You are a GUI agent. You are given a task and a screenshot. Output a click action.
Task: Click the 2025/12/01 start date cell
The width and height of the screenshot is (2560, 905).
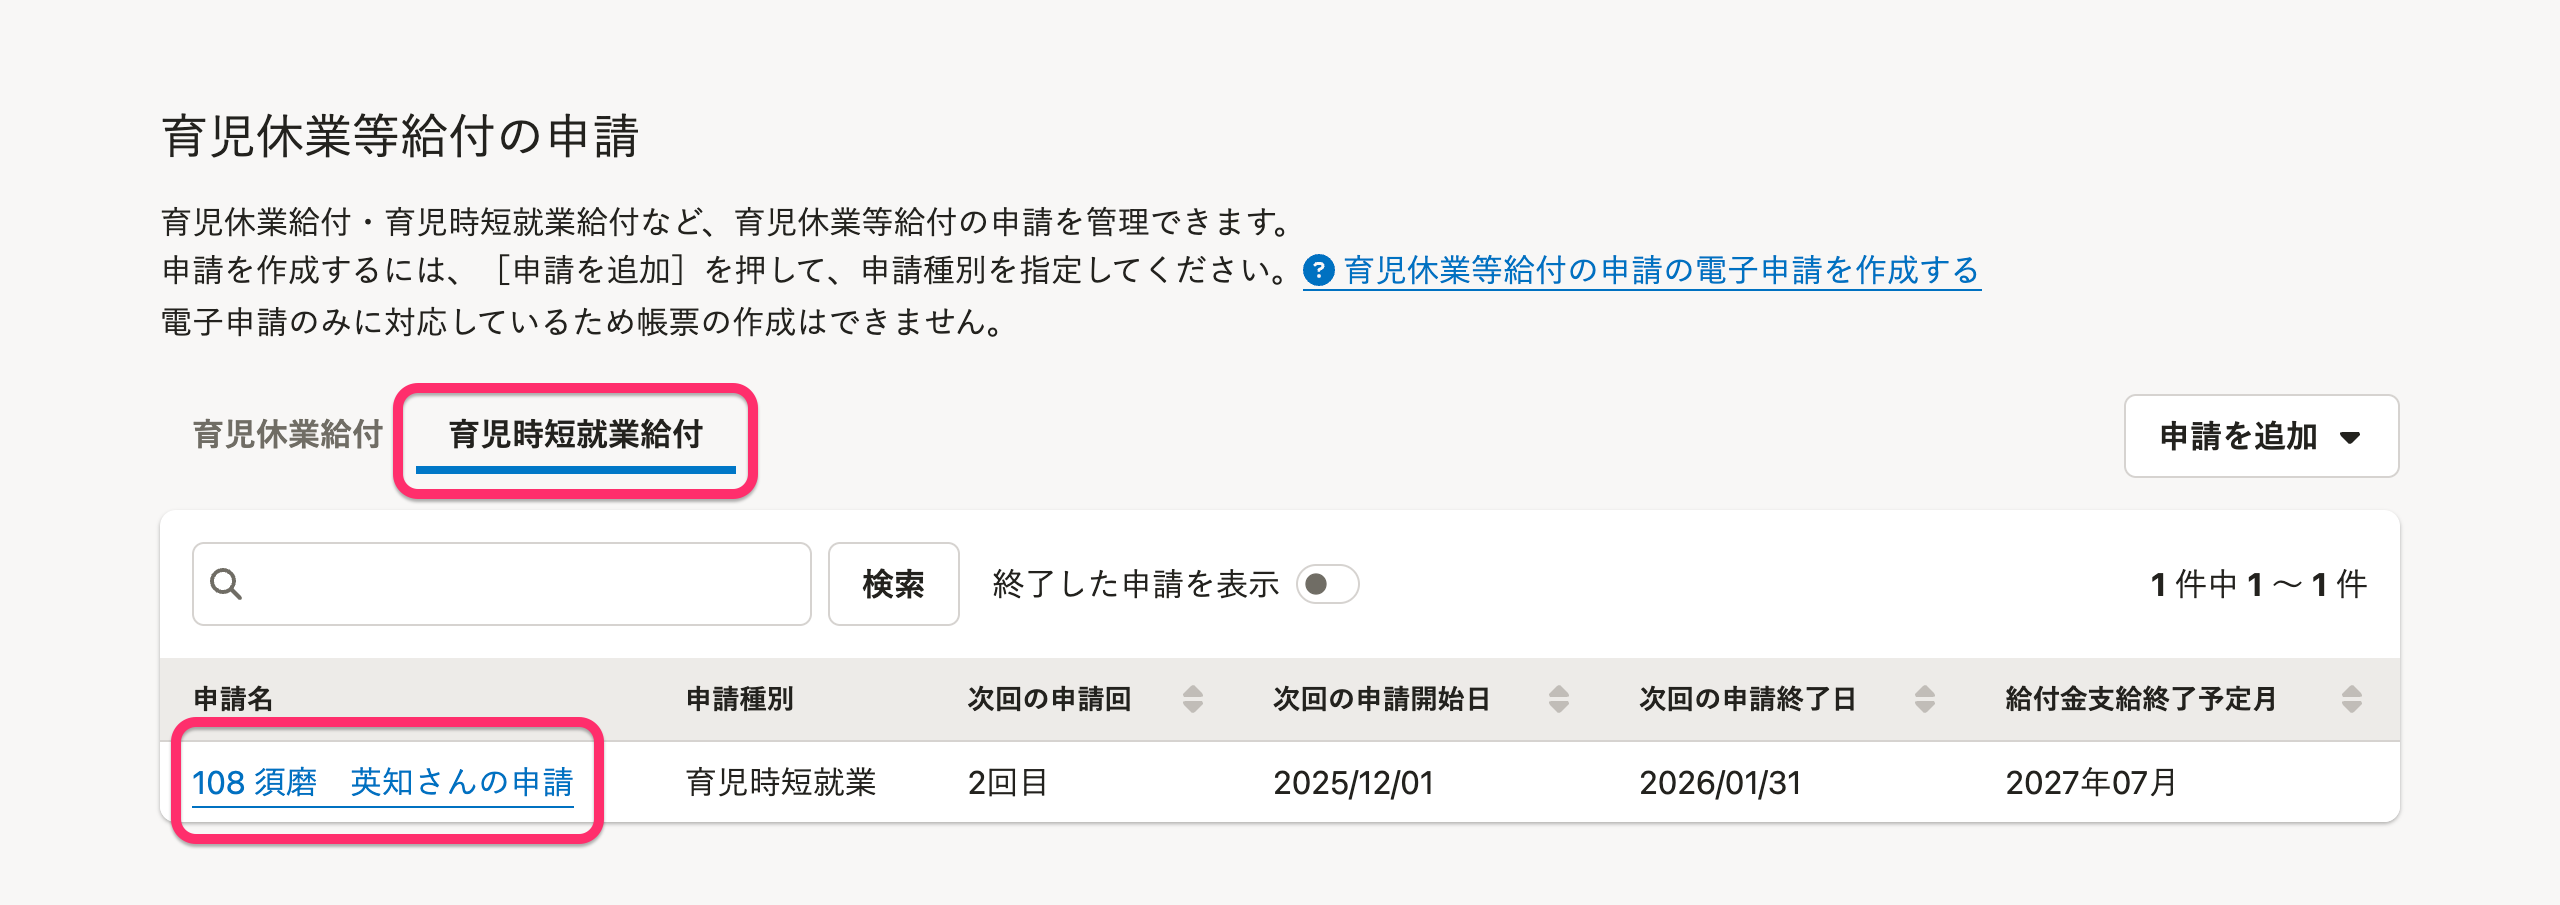pos(1353,782)
